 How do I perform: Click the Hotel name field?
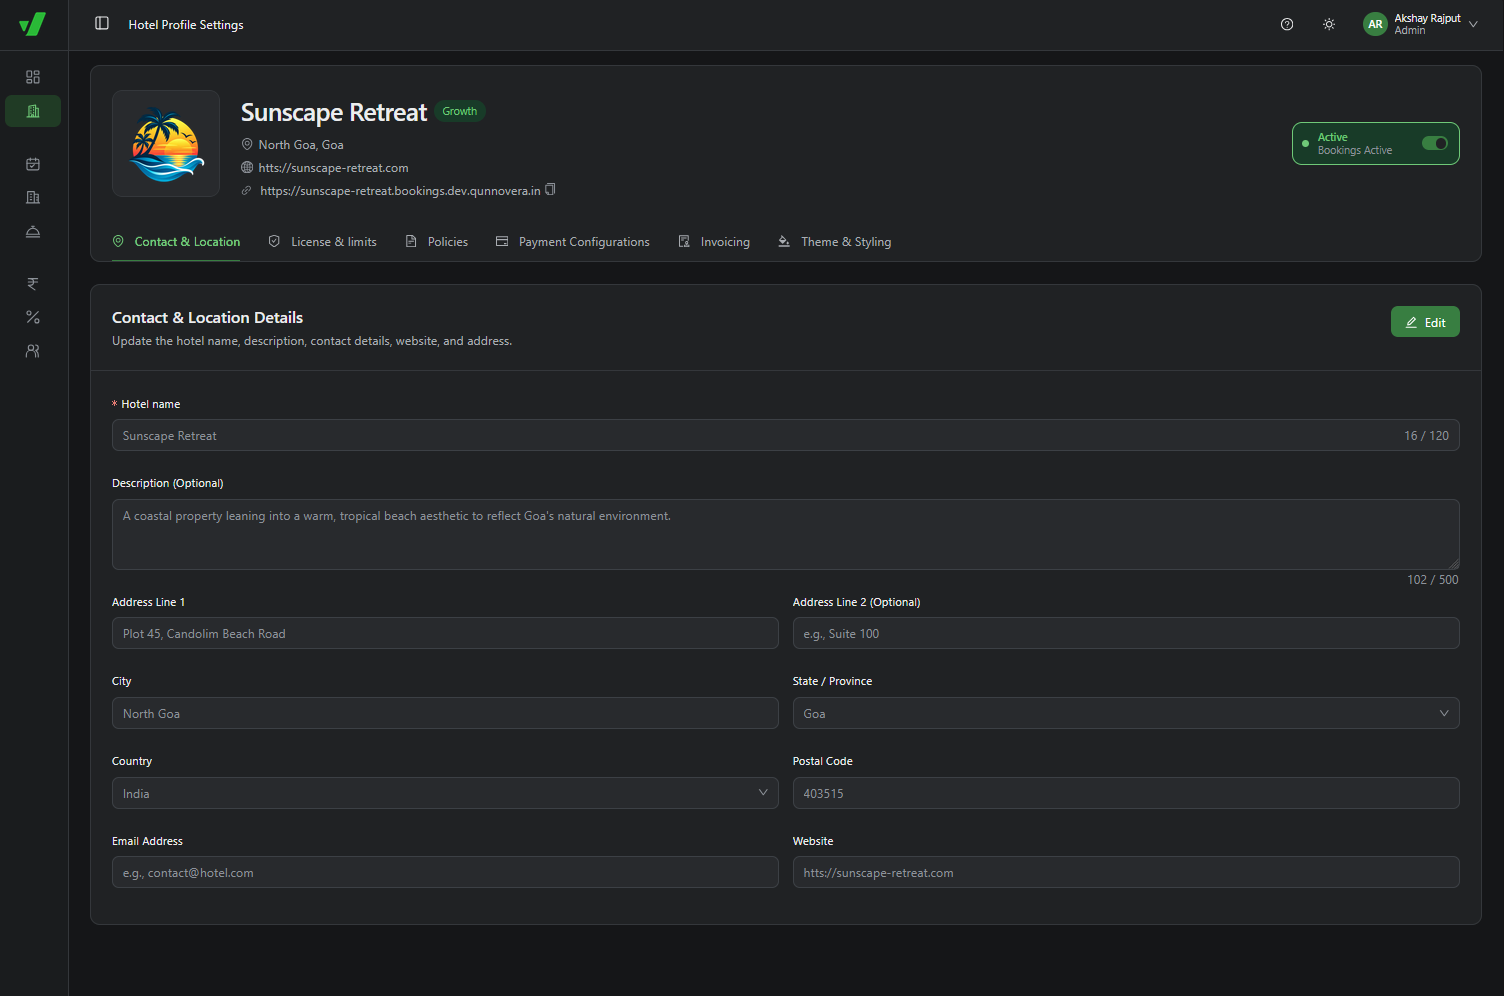[x=786, y=435]
